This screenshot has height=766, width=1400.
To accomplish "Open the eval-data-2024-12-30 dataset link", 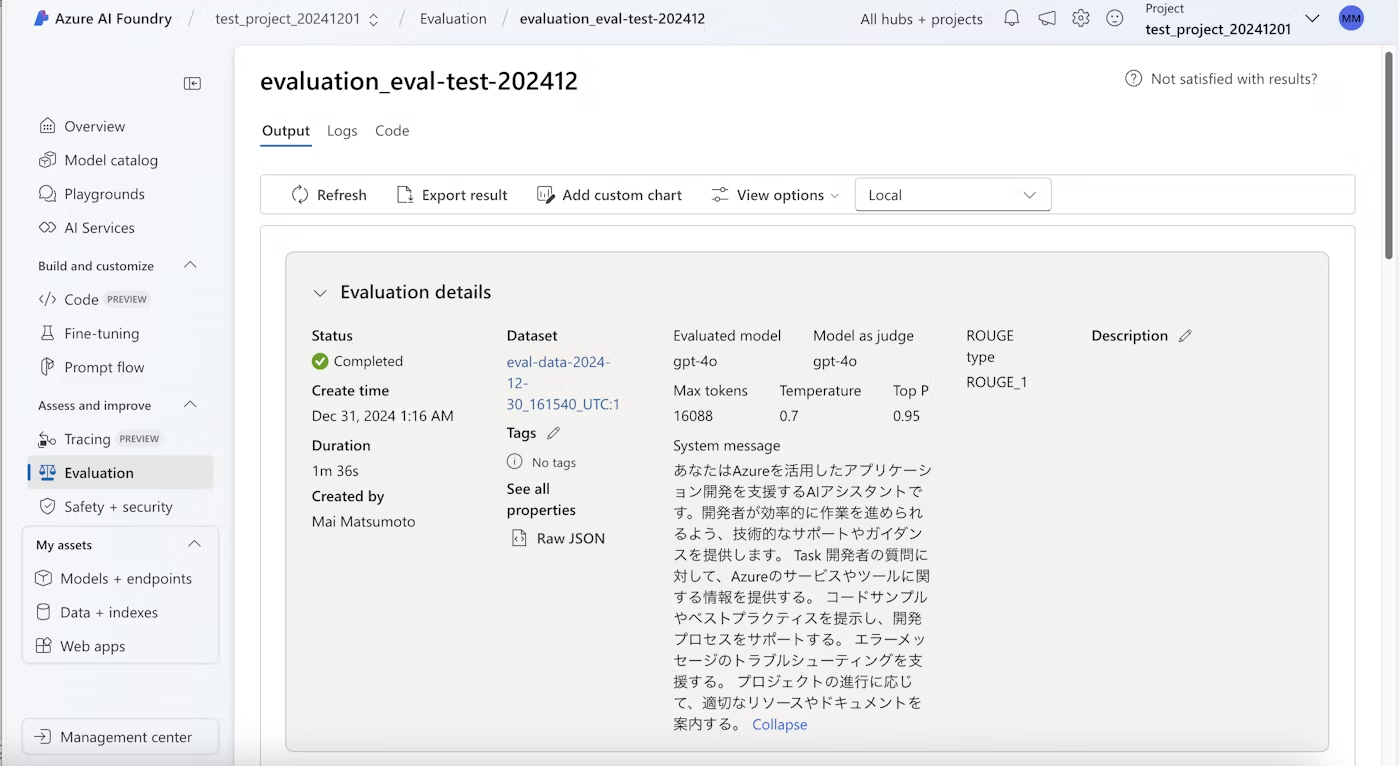I will 563,383.
